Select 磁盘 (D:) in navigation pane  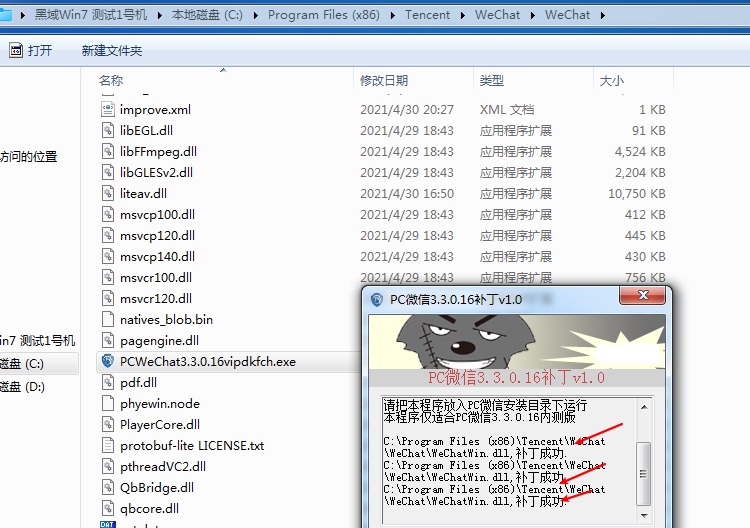22,386
